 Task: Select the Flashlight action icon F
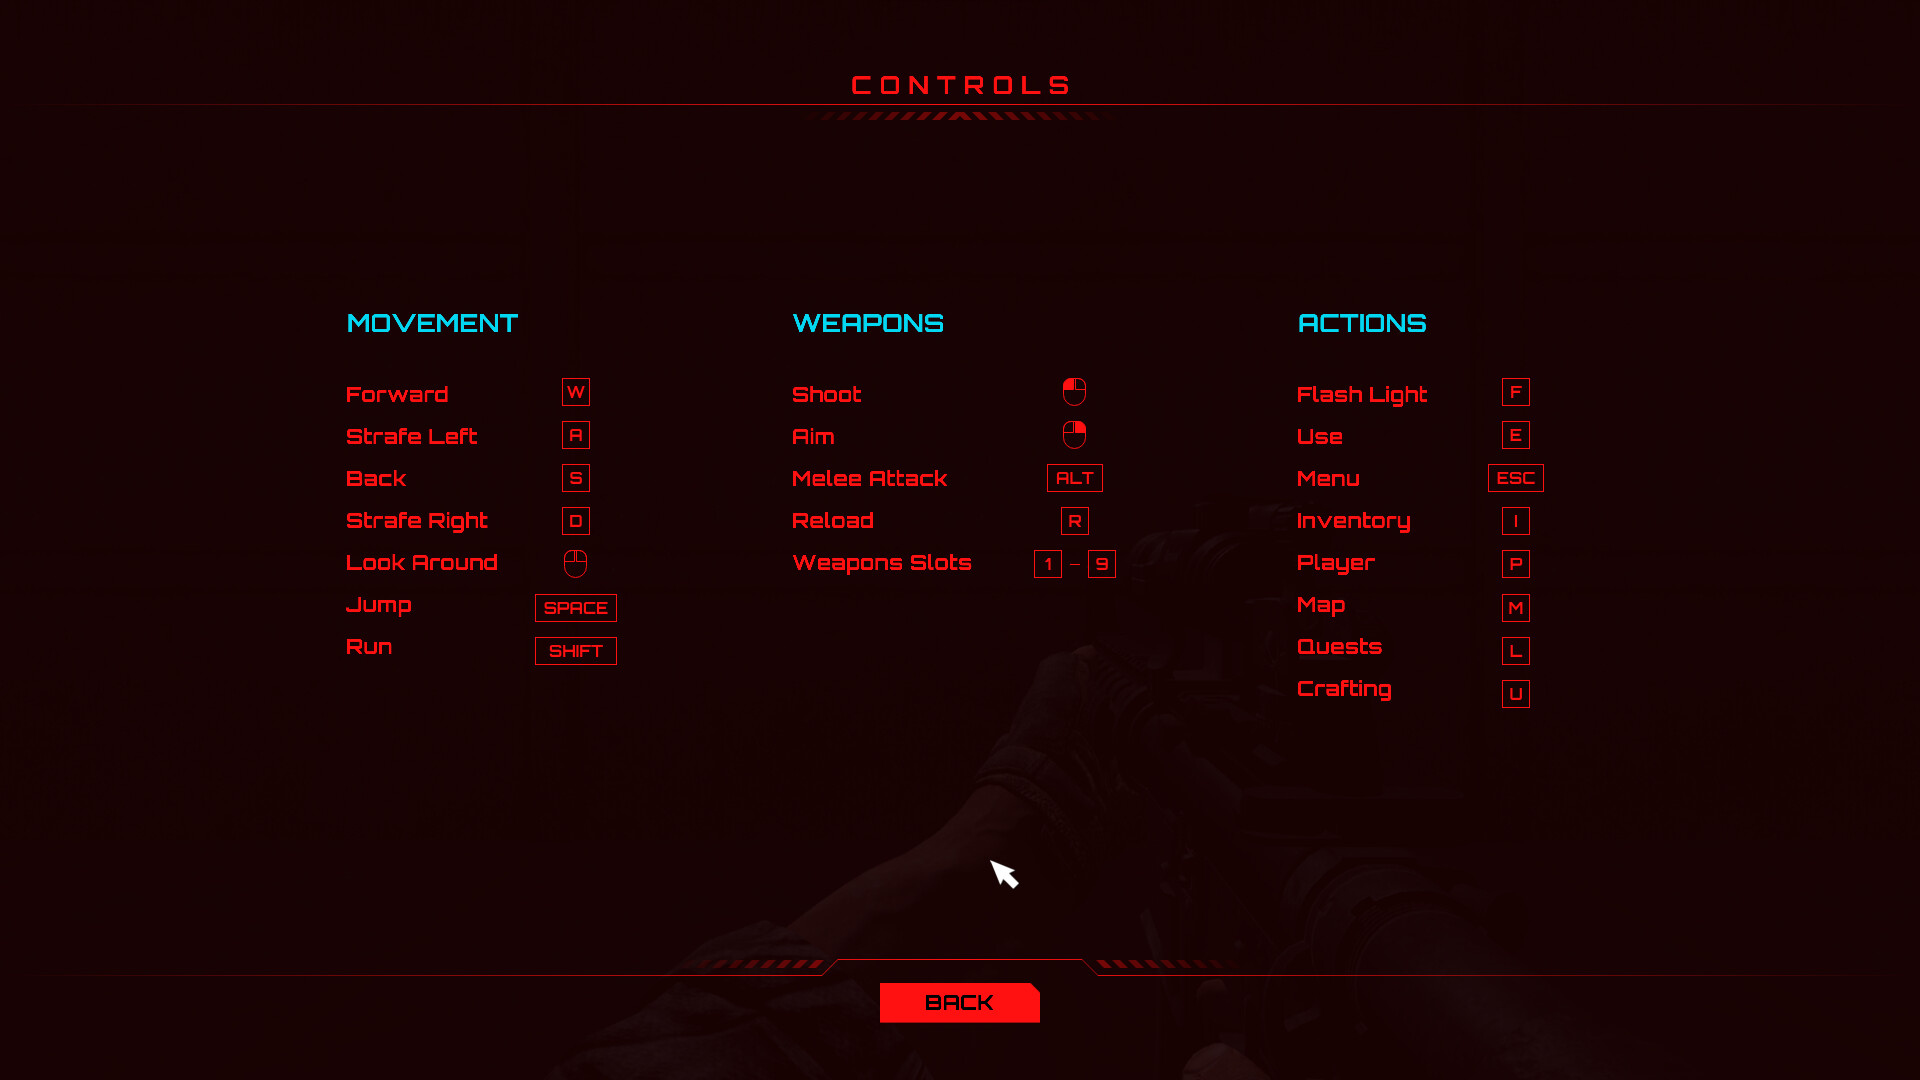[x=1515, y=392]
